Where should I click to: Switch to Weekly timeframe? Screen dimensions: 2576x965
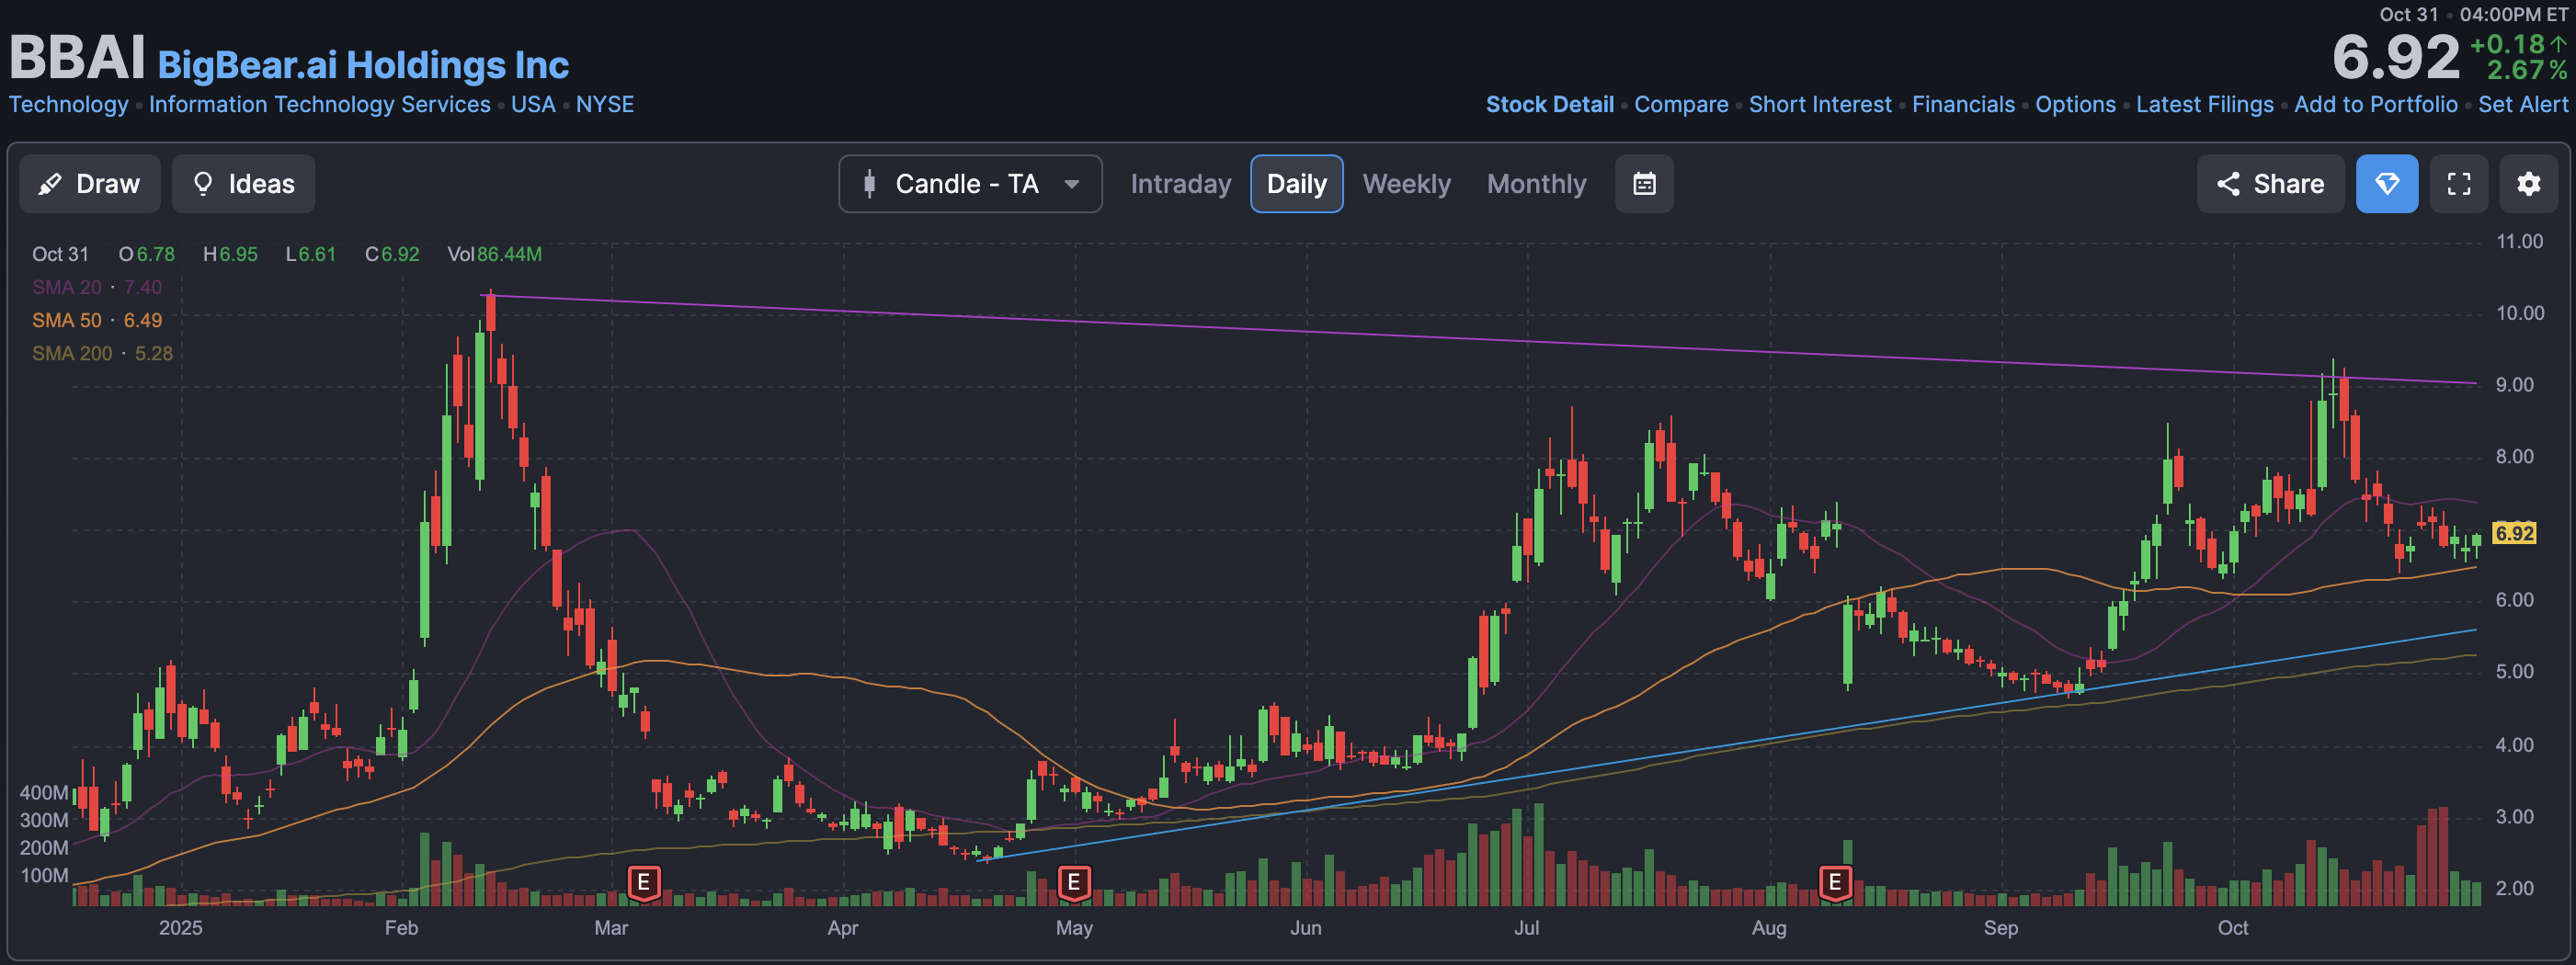click(1406, 184)
